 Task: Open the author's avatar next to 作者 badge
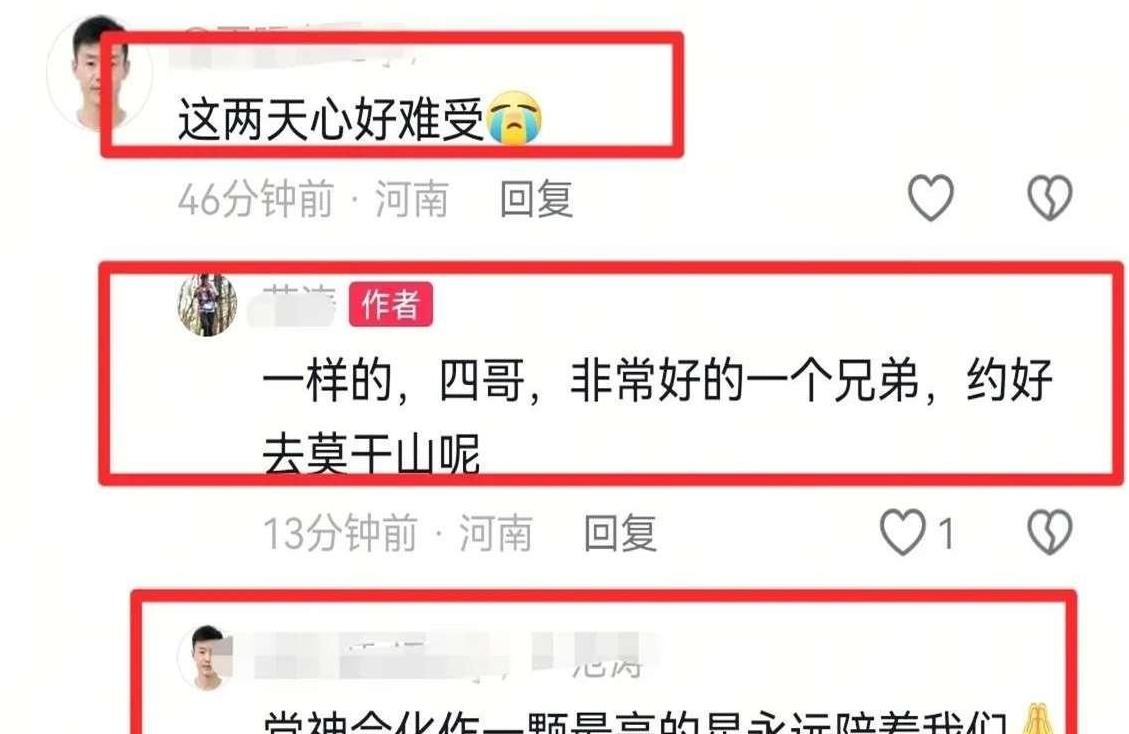tap(207, 305)
